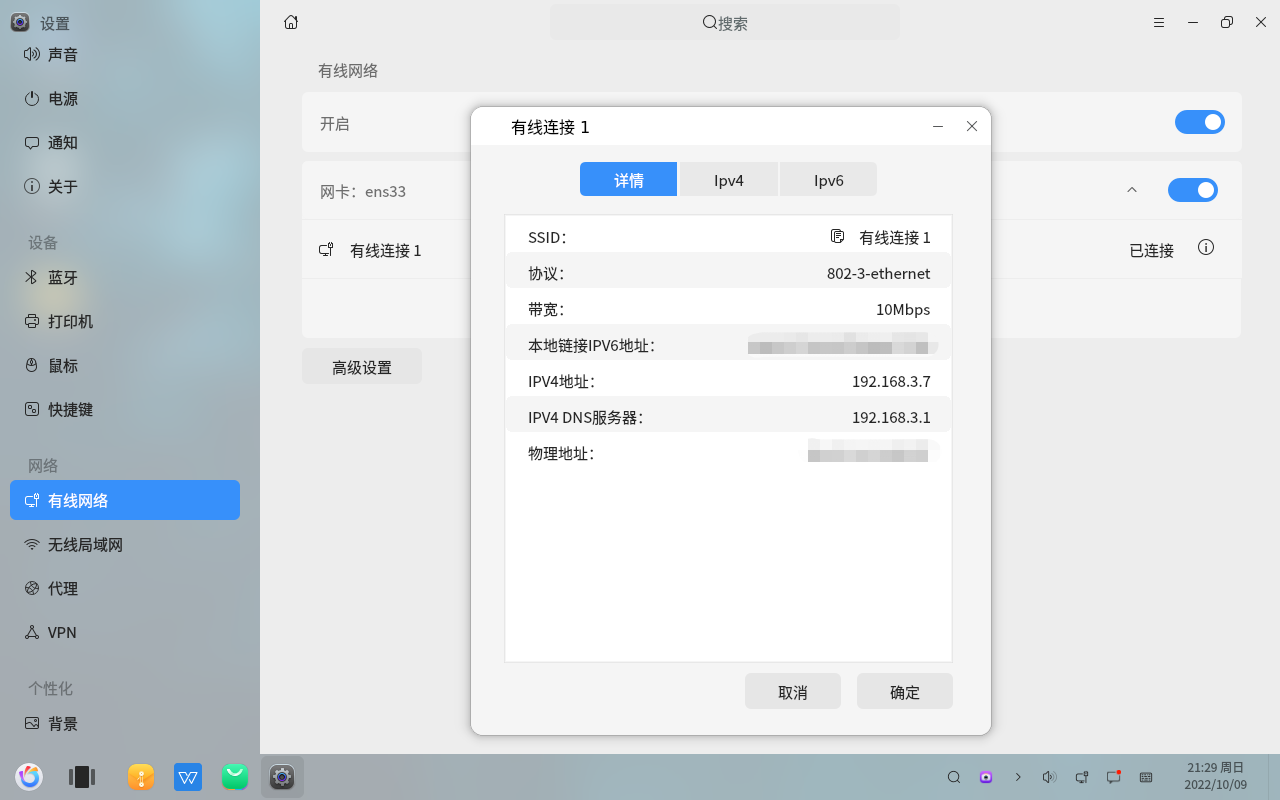Click the 搜索 search field

[x=725, y=22]
